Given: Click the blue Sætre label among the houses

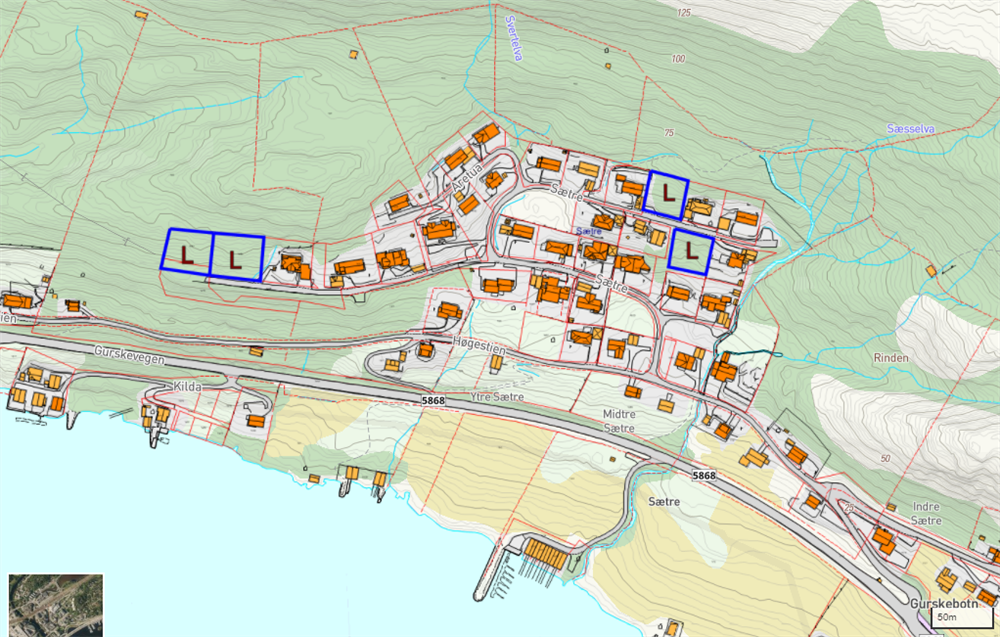Looking at the screenshot, I should click(588, 231).
